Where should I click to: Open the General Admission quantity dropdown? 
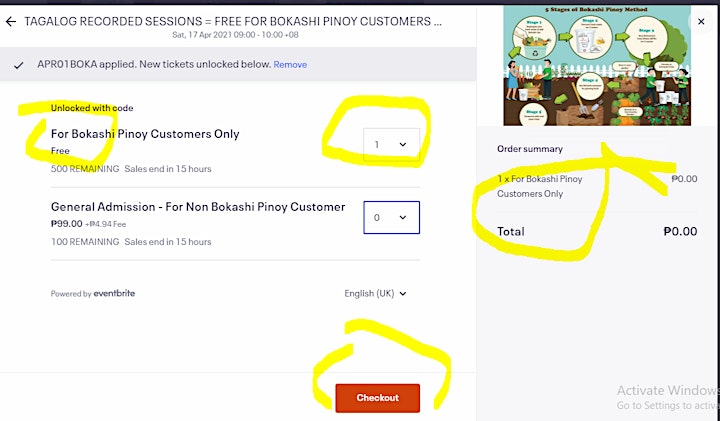(391, 218)
